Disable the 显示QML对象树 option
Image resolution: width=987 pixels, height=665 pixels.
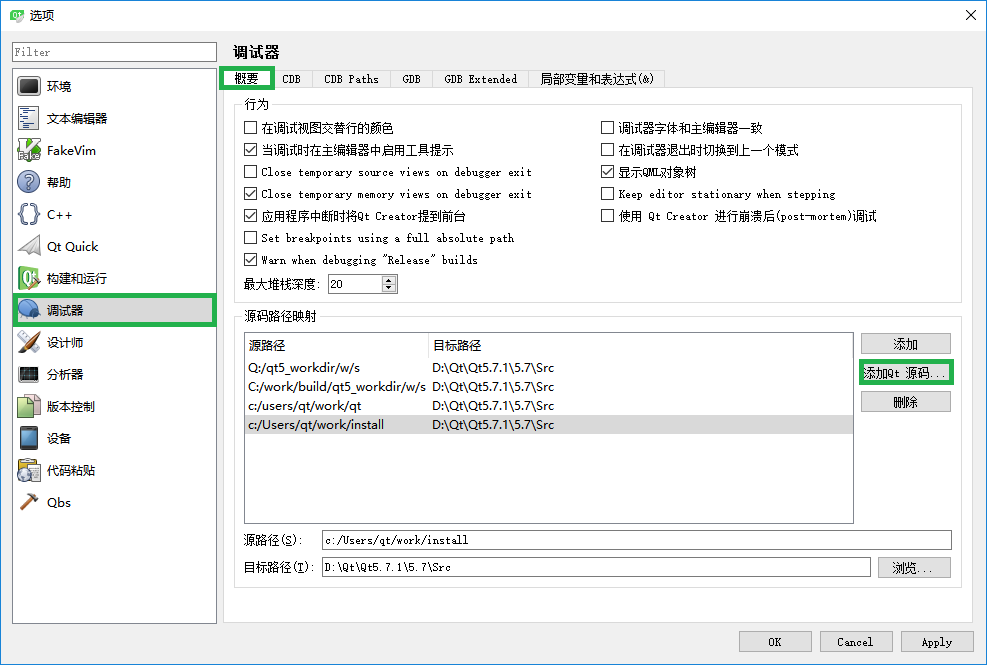pyautogui.click(x=607, y=171)
